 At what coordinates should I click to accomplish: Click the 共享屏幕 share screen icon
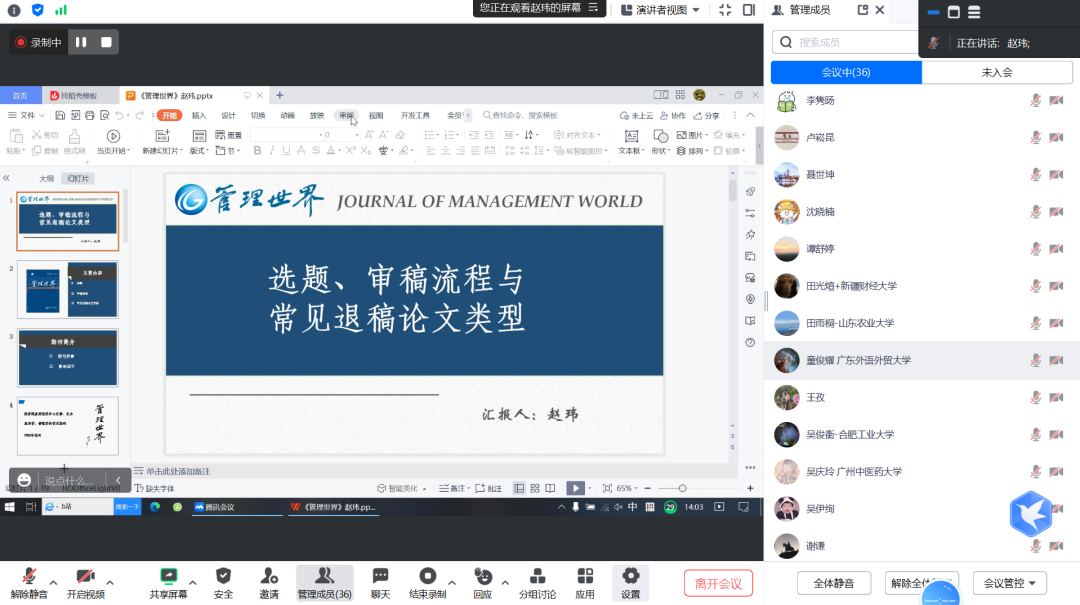coord(168,577)
